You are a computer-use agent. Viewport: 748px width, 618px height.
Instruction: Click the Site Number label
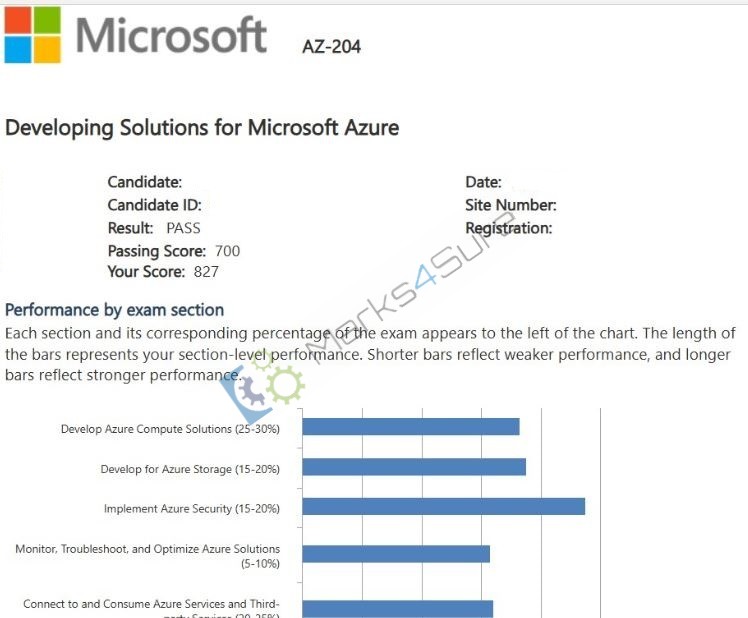click(511, 205)
